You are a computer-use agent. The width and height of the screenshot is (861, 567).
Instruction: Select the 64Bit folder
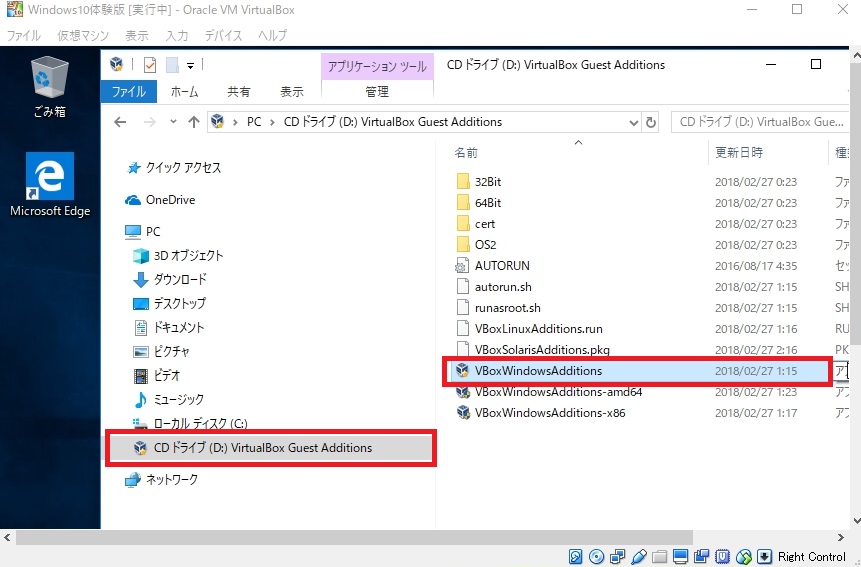click(x=488, y=203)
